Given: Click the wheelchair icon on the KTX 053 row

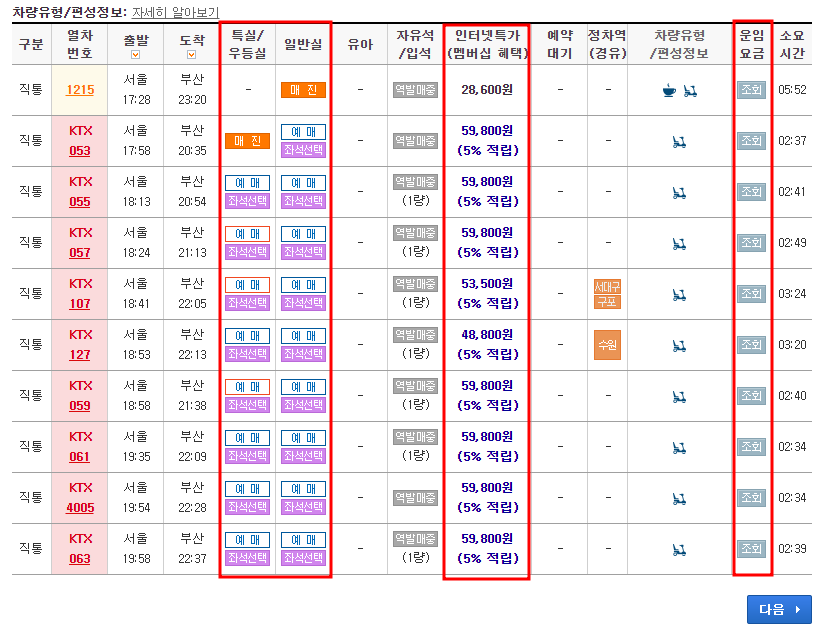Looking at the screenshot, I should (680, 140).
